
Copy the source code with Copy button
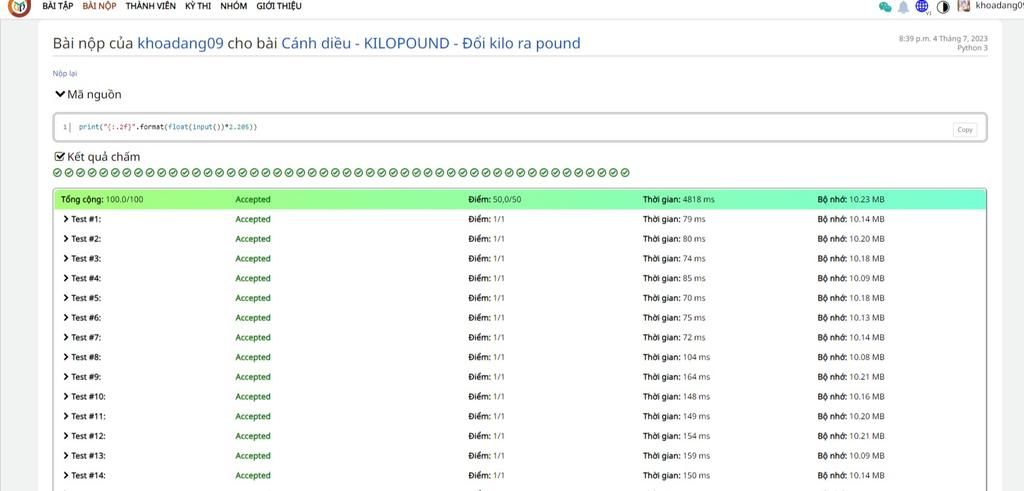pos(965,129)
